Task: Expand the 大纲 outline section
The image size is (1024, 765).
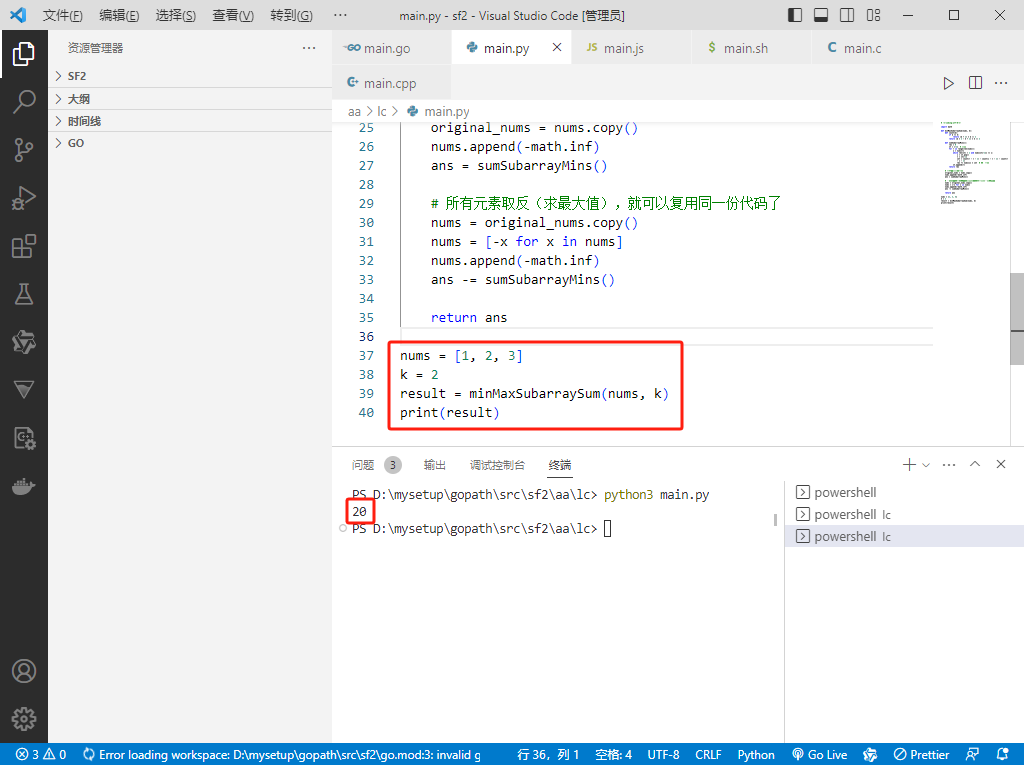Action: point(191,99)
